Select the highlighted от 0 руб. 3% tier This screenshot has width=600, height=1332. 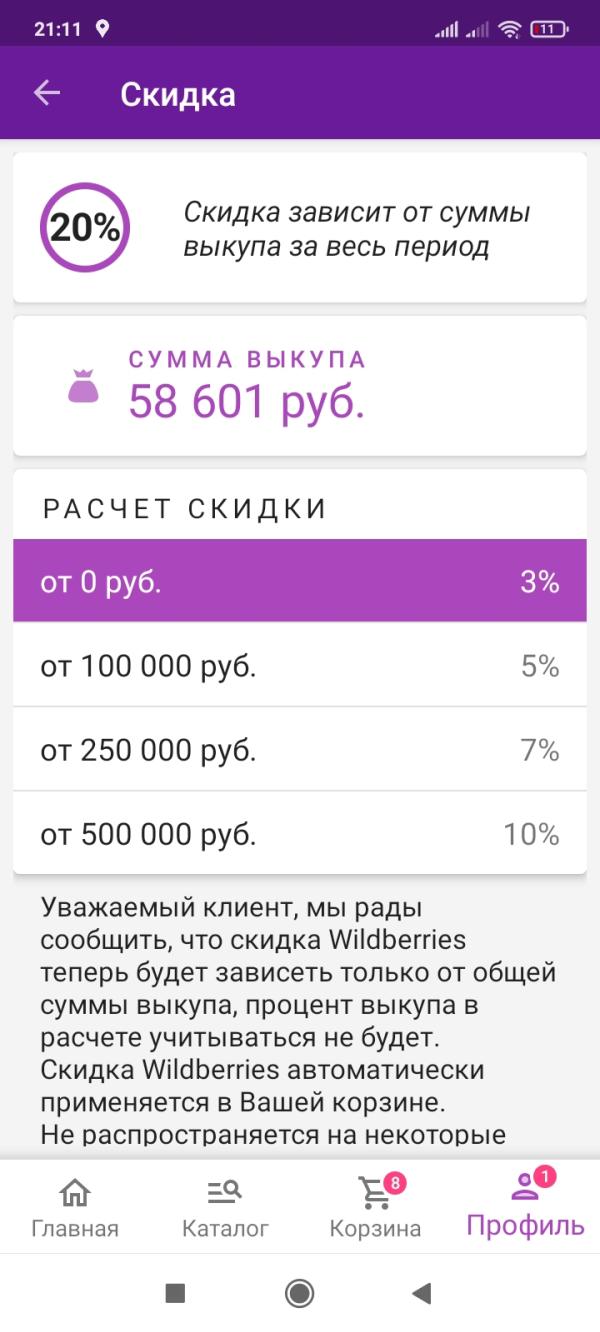point(300,582)
